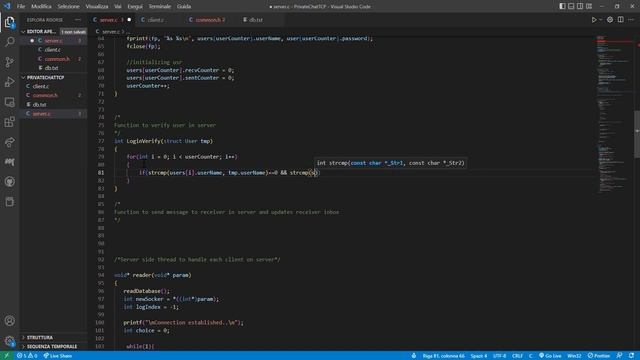Viewport: 640px width, 360px height.
Task: Toggle bottom panel visibility layout icon
Action: coord(571,6)
